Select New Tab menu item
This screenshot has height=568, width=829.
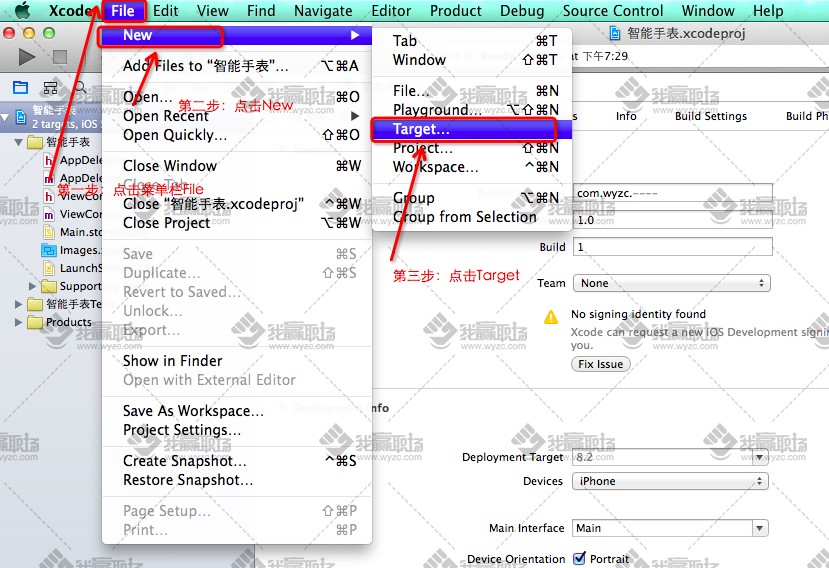[x=472, y=41]
